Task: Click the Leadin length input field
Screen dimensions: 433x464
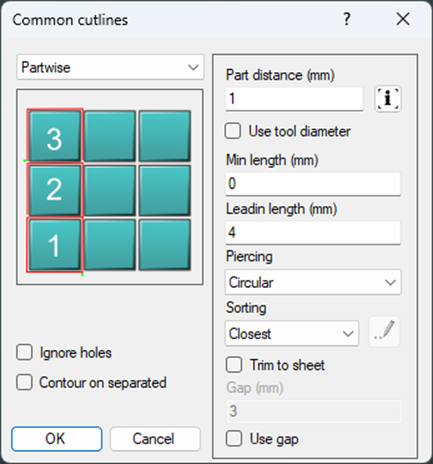Action: pos(313,232)
